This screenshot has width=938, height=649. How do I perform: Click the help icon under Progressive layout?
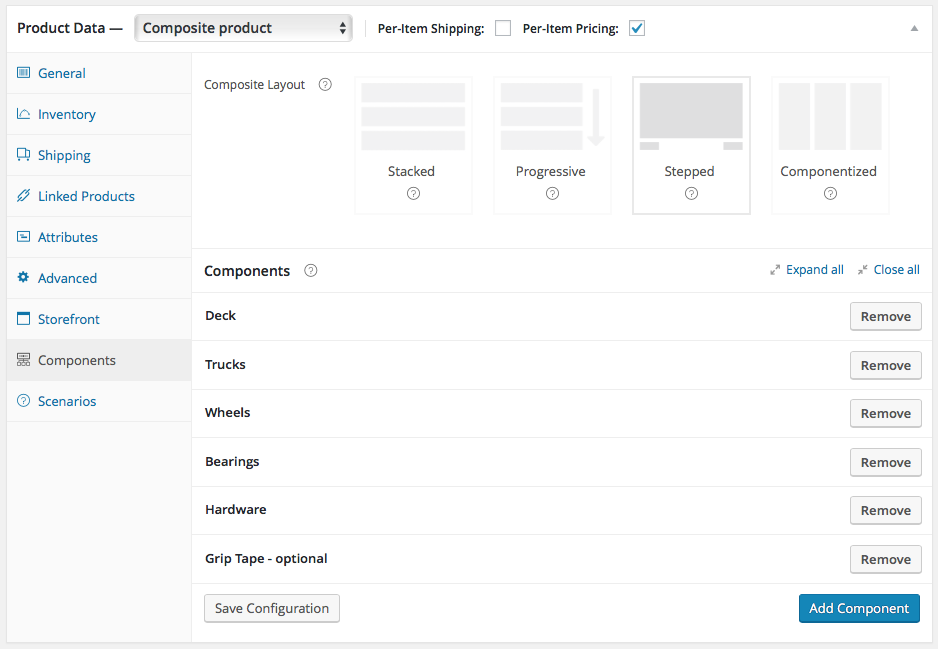point(552,194)
